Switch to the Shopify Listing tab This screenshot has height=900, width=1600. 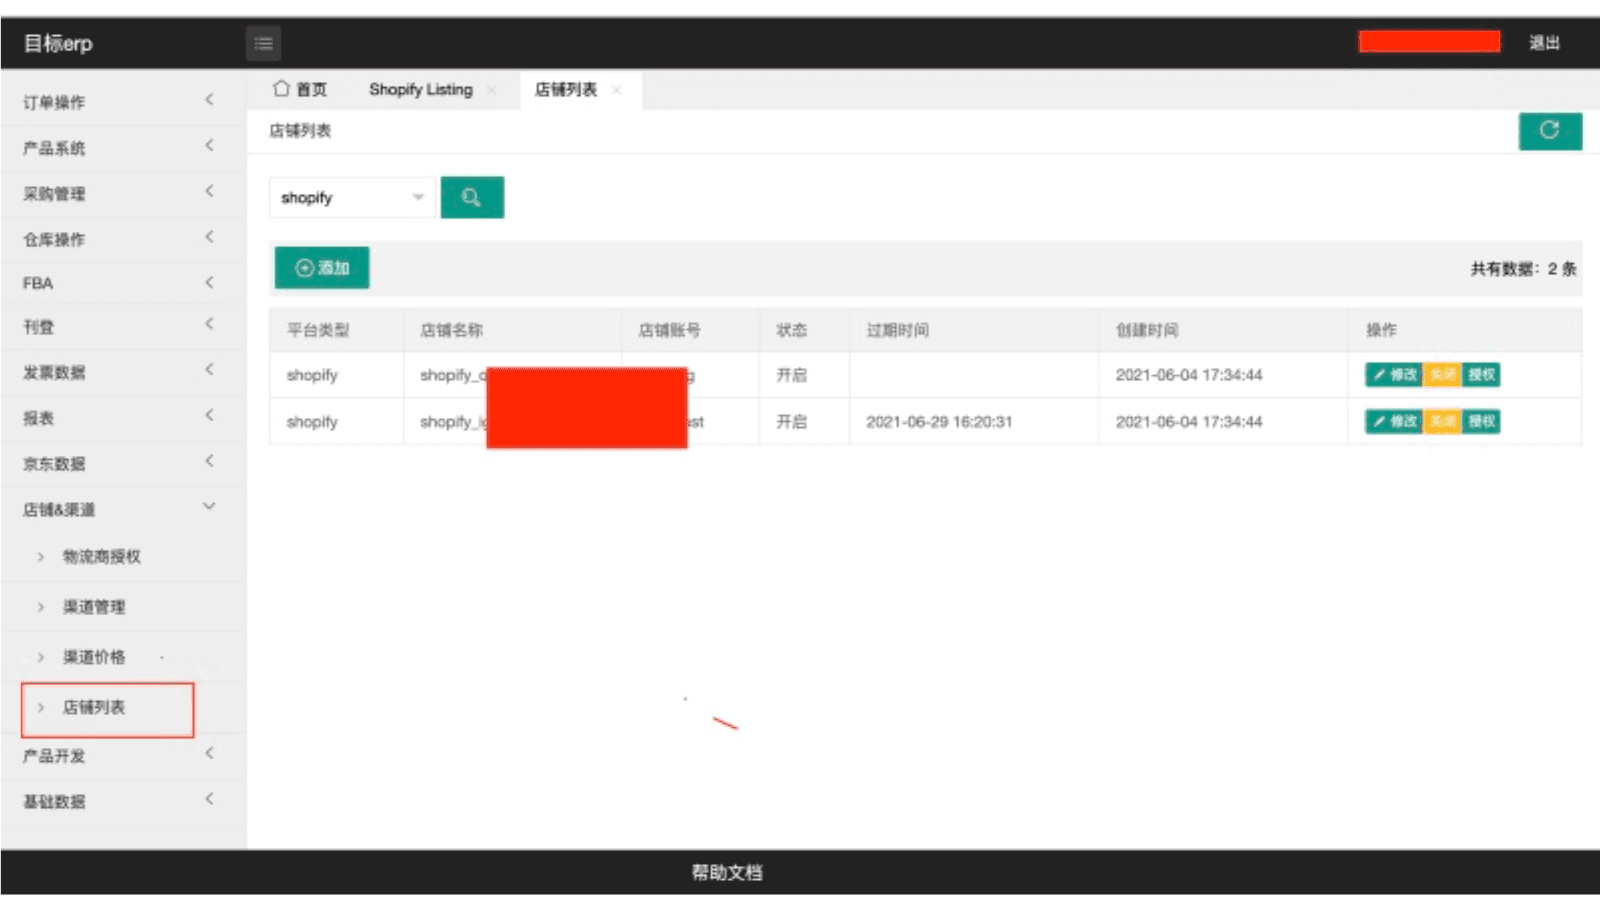420,89
